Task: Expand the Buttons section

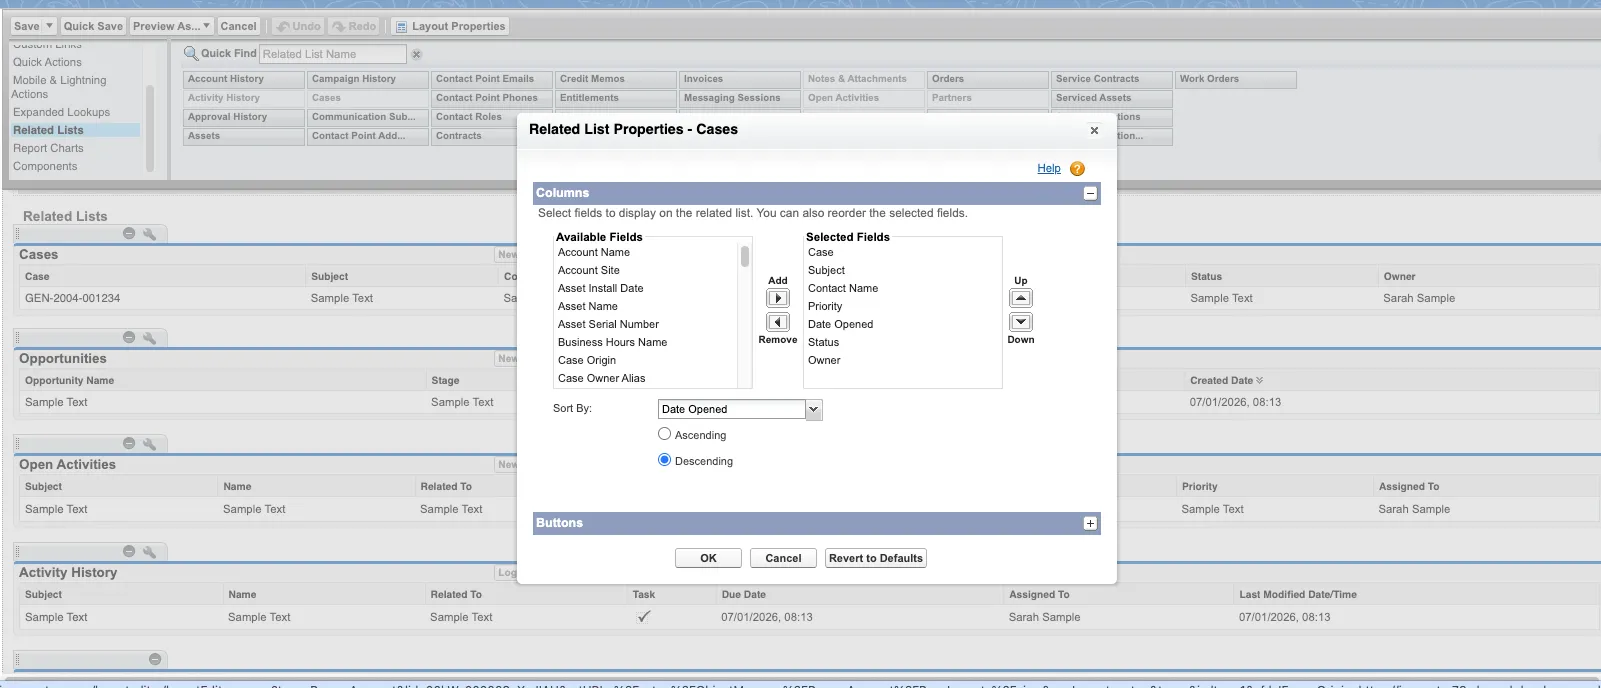Action: click(x=1090, y=523)
